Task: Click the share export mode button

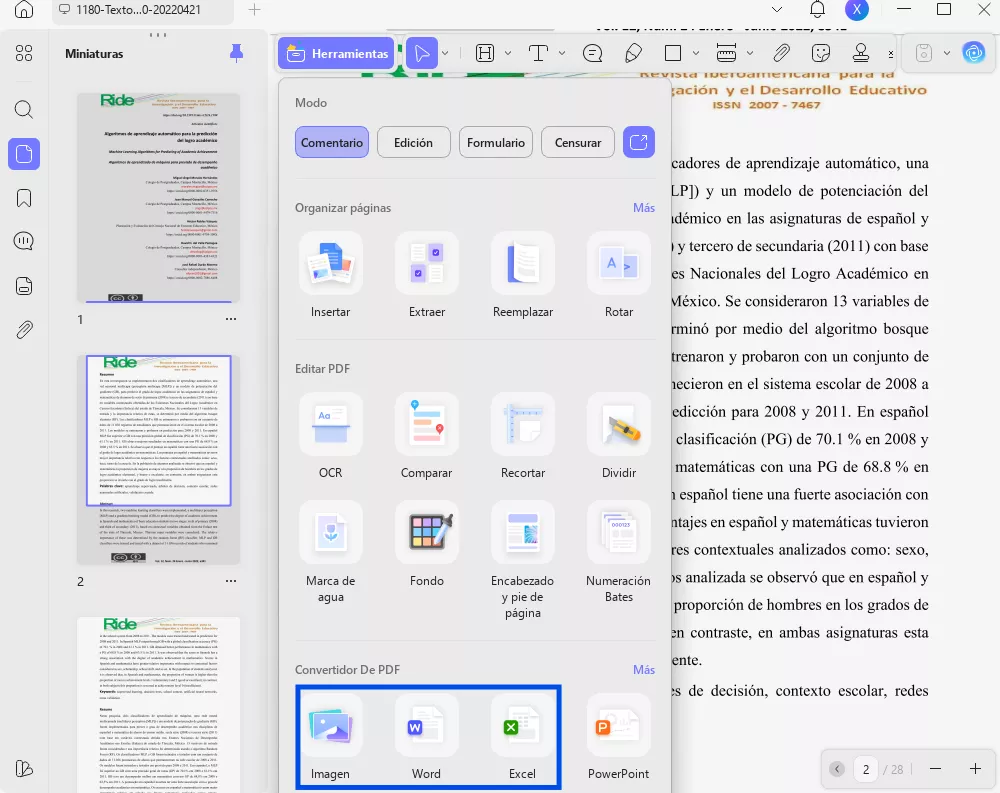Action: tap(639, 142)
